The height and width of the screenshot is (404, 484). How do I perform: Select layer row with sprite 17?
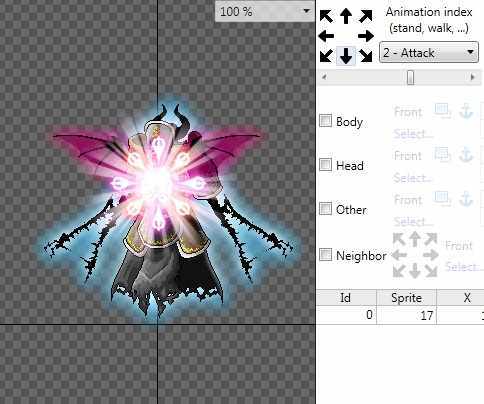(400, 315)
